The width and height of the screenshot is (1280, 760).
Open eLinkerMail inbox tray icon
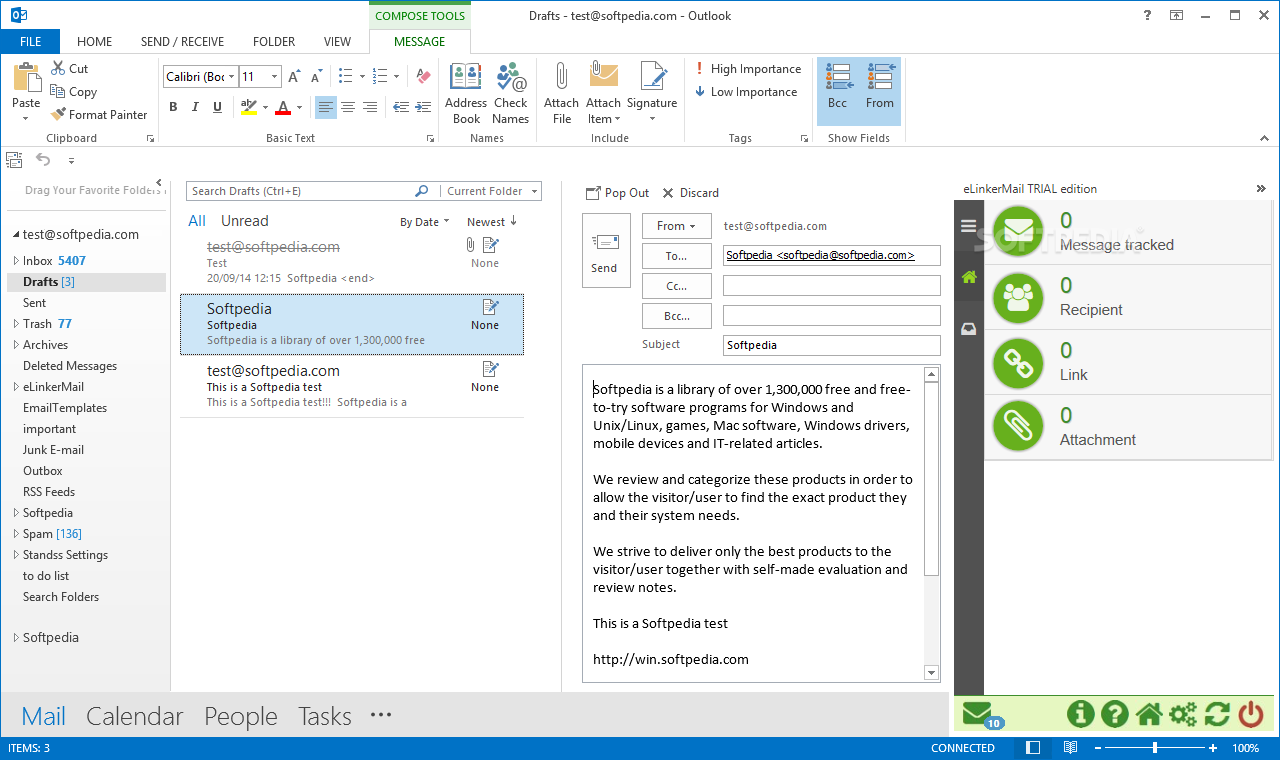pos(968,329)
